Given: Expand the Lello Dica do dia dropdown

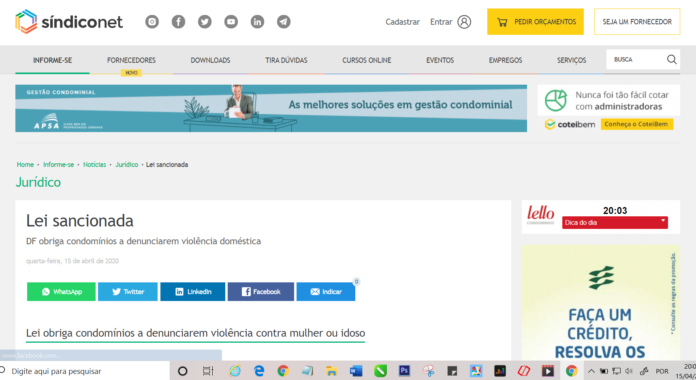Looking at the screenshot, I should tap(615, 222).
